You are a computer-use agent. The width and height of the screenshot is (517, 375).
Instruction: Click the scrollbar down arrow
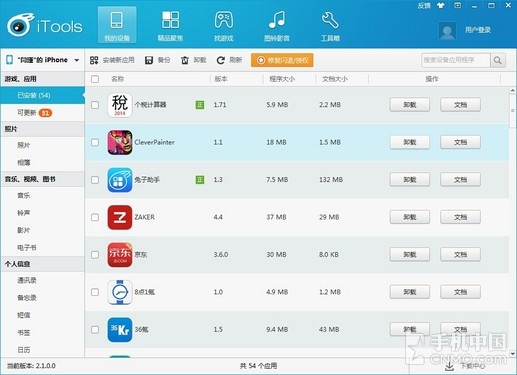coord(513,353)
